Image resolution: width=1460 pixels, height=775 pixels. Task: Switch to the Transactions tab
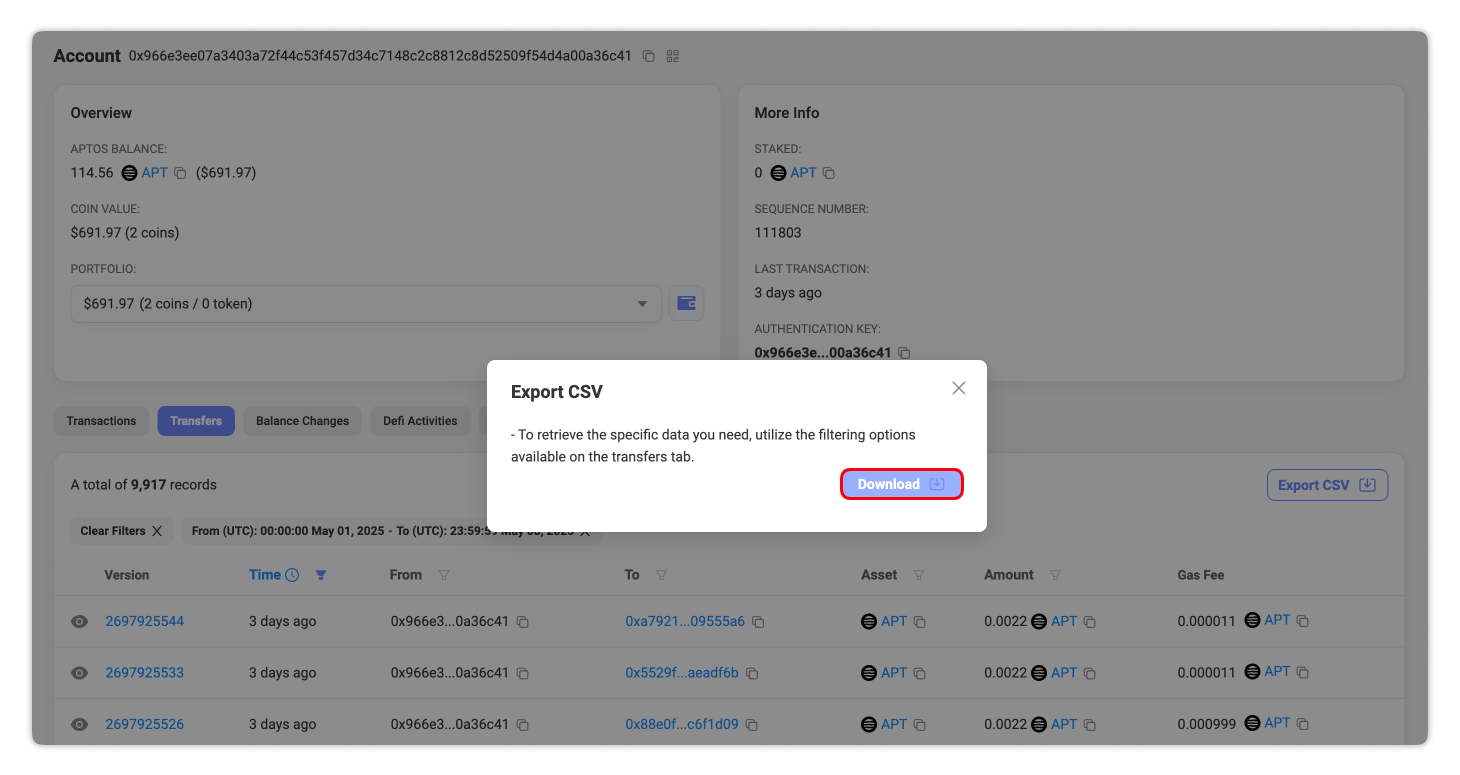[x=101, y=421]
